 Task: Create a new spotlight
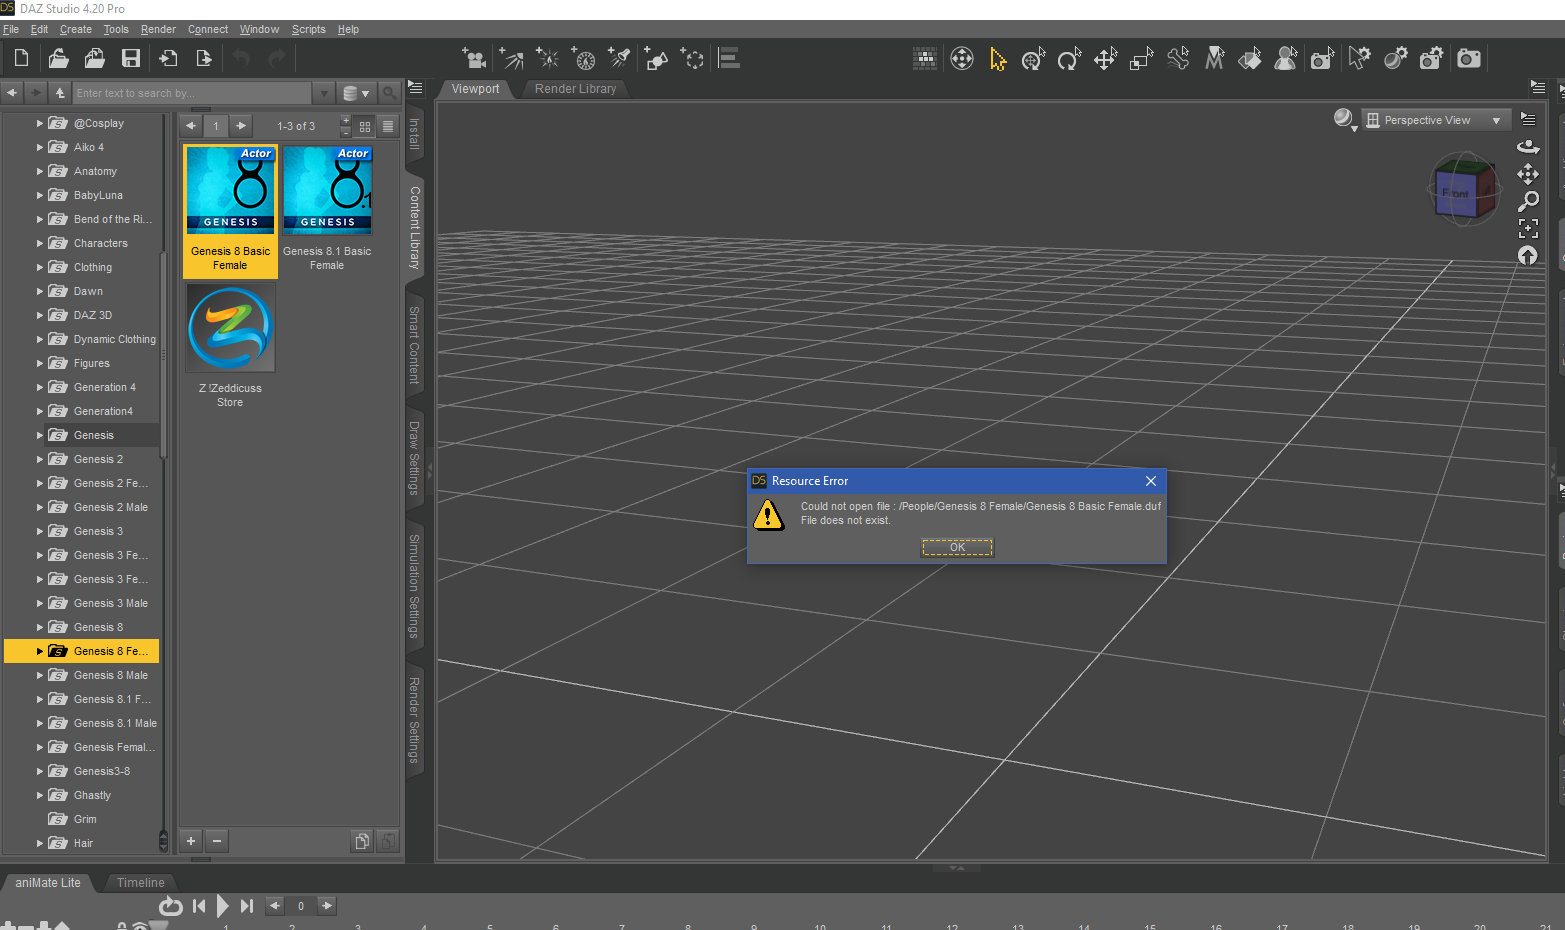pos(620,58)
